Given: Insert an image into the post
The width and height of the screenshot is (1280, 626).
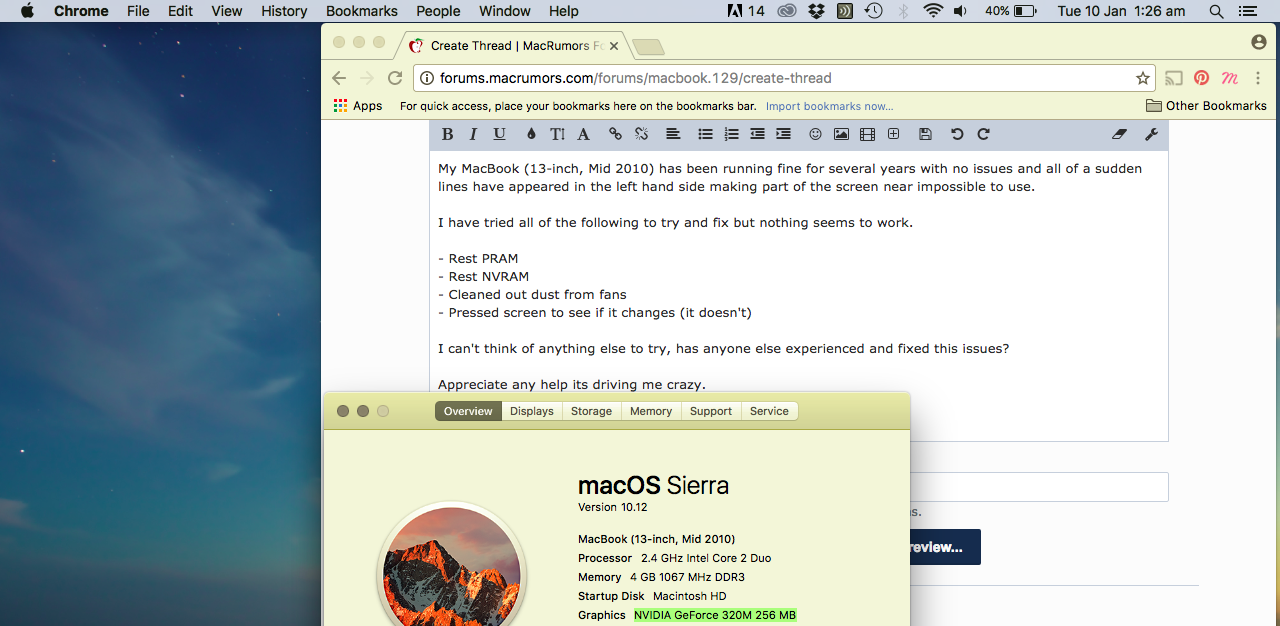Looking at the screenshot, I should tap(841, 134).
